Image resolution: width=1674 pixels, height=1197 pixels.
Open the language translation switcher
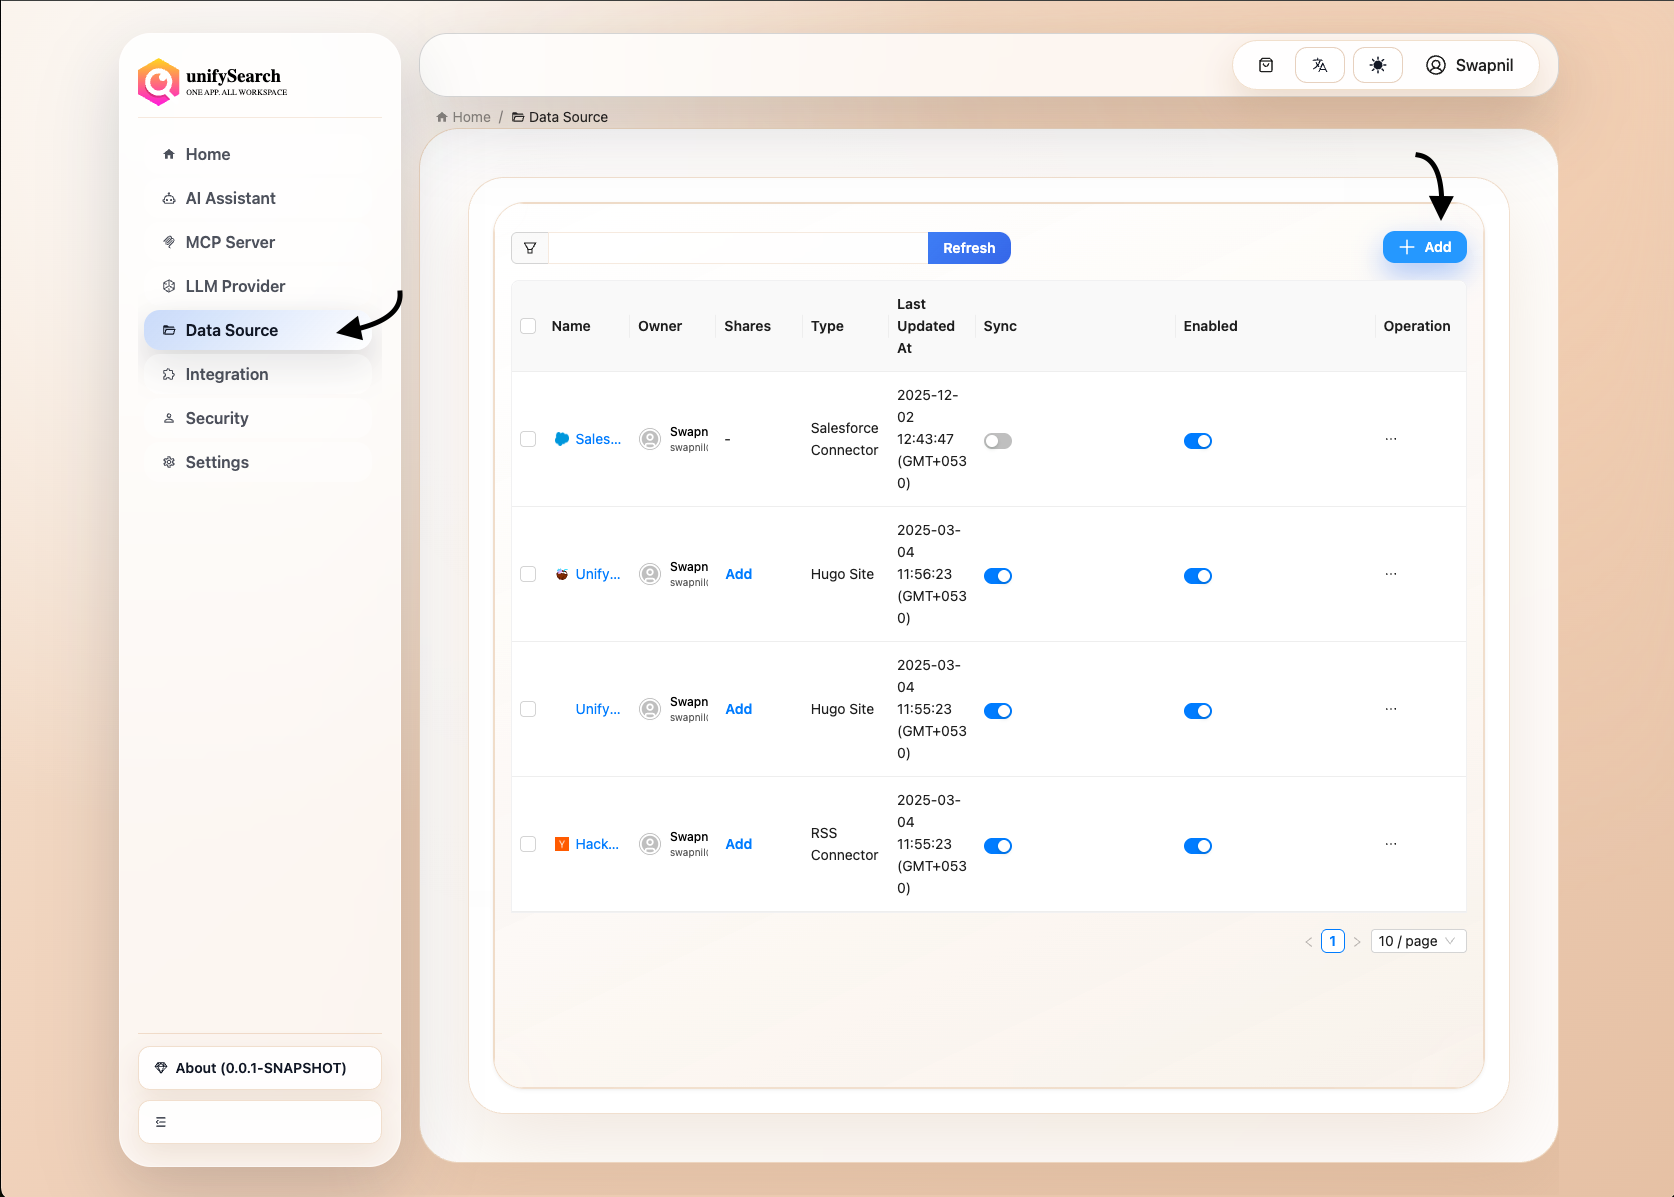(x=1319, y=64)
